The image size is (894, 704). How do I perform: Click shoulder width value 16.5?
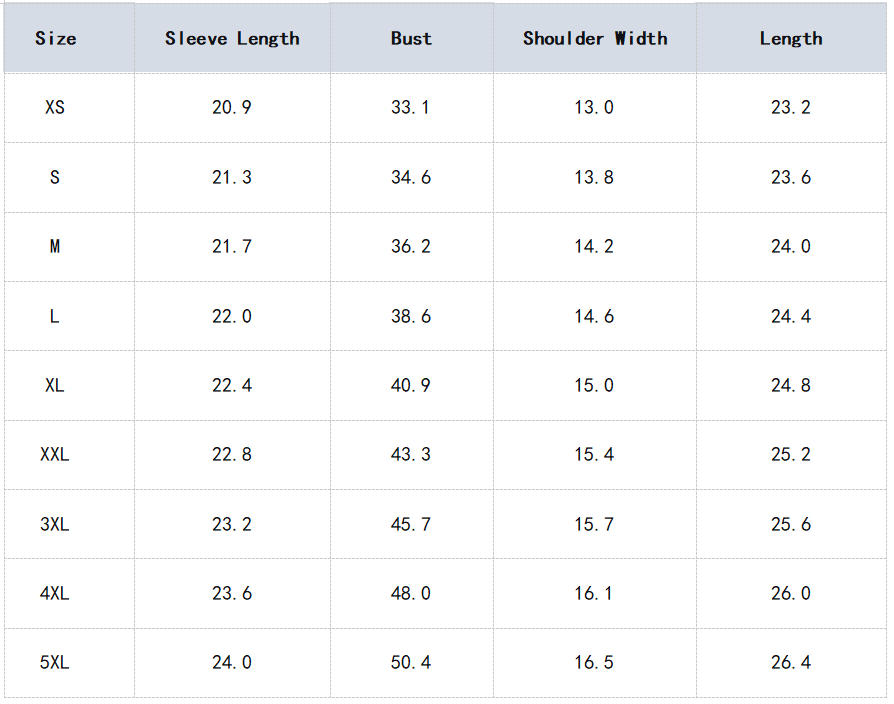click(594, 662)
